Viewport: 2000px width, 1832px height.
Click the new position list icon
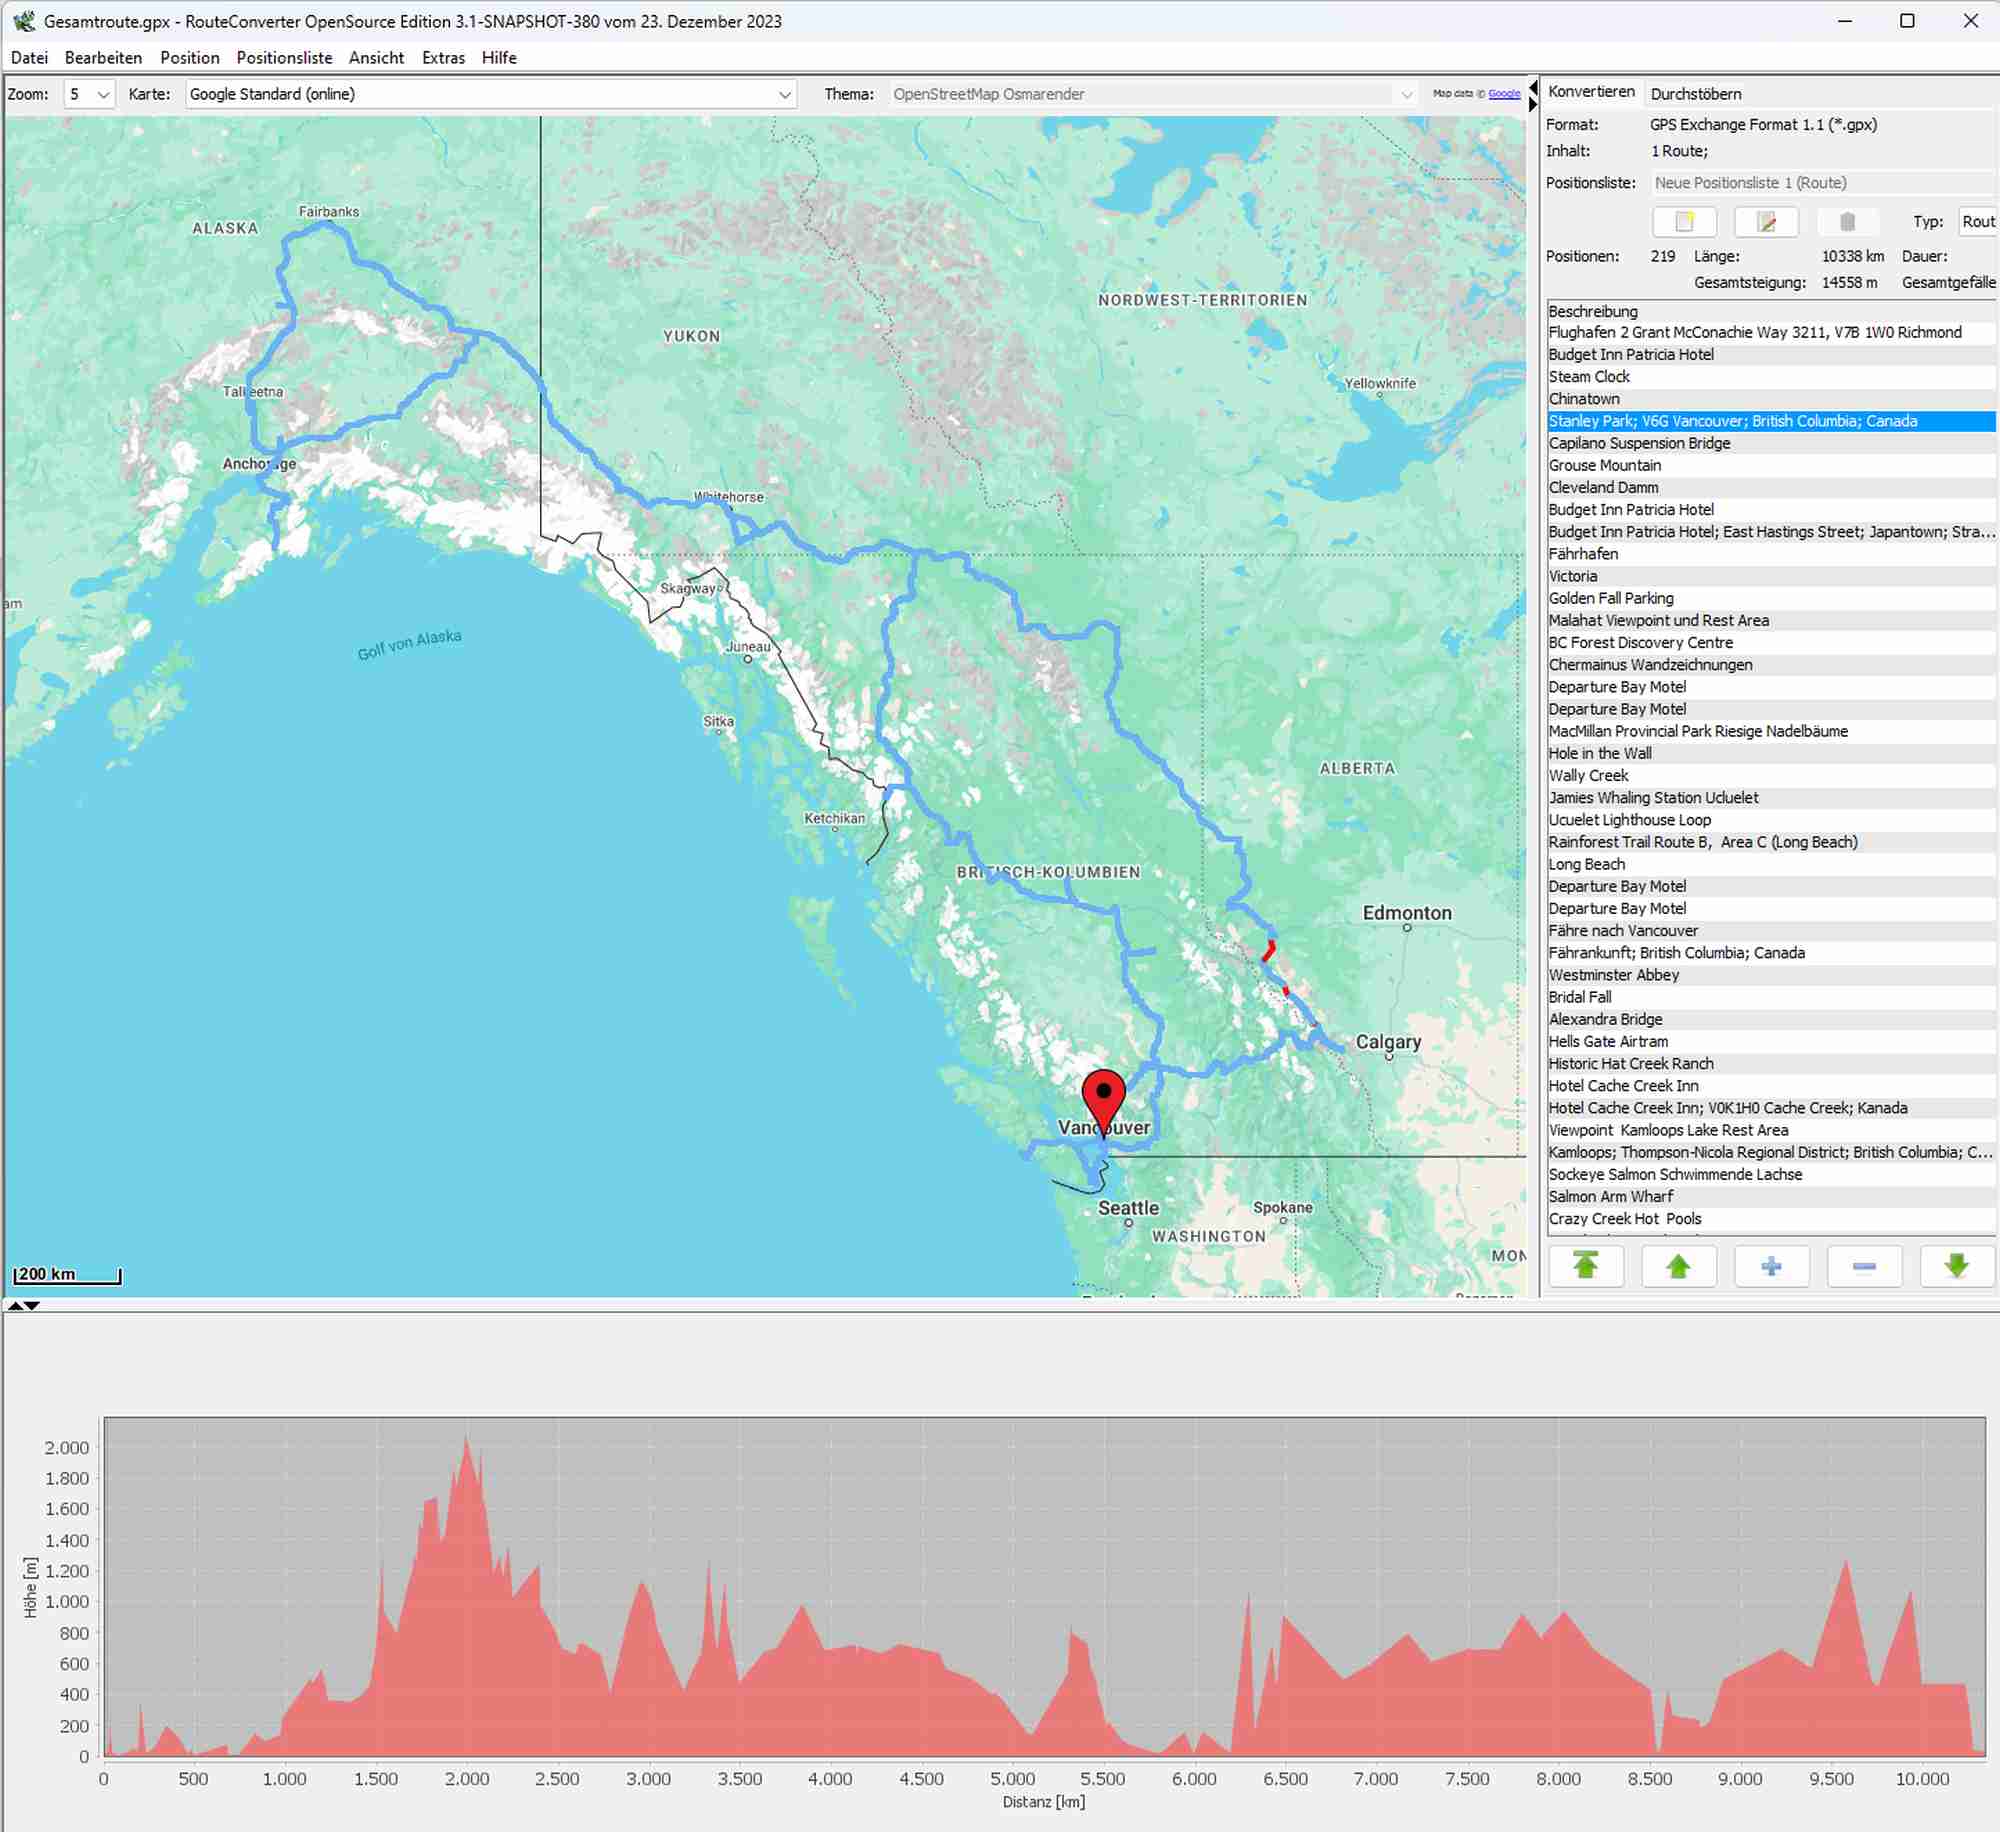coord(1684,222)
